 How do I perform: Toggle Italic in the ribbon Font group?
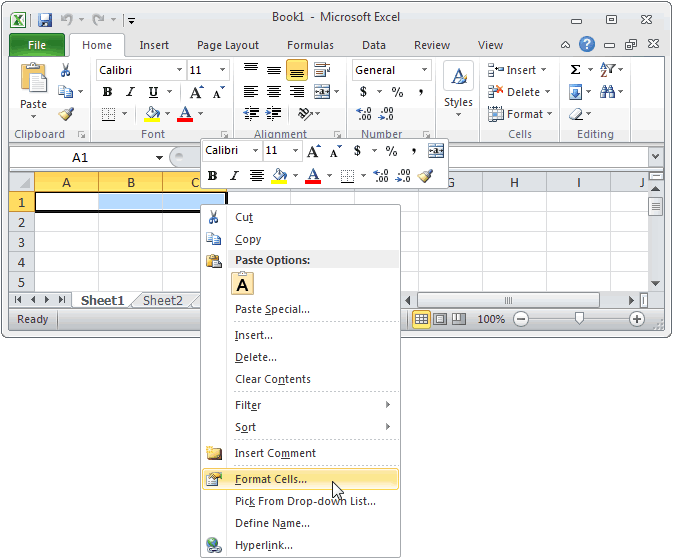pos(130,92)
